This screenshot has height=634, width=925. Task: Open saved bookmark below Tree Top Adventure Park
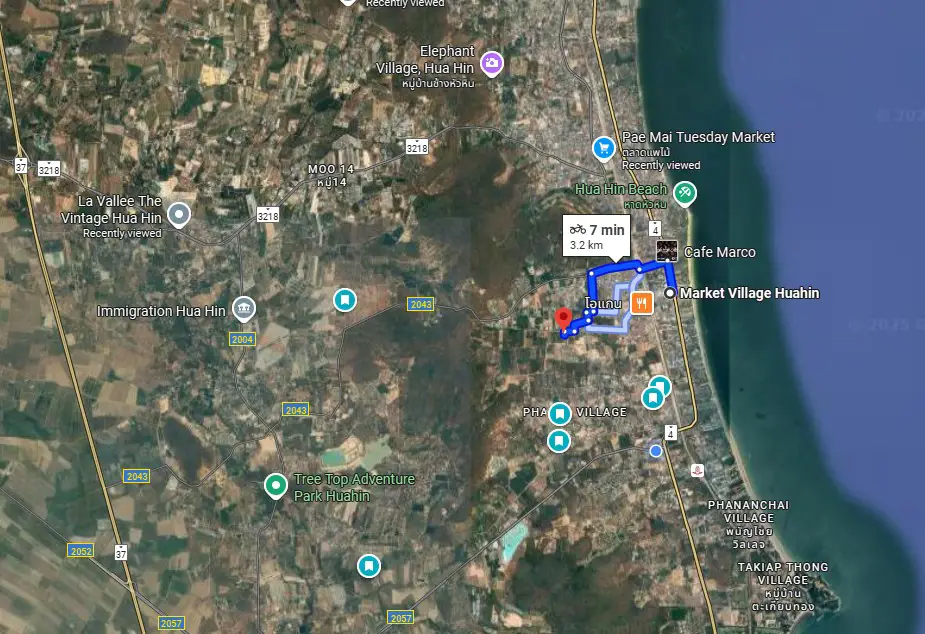(369, 566)
